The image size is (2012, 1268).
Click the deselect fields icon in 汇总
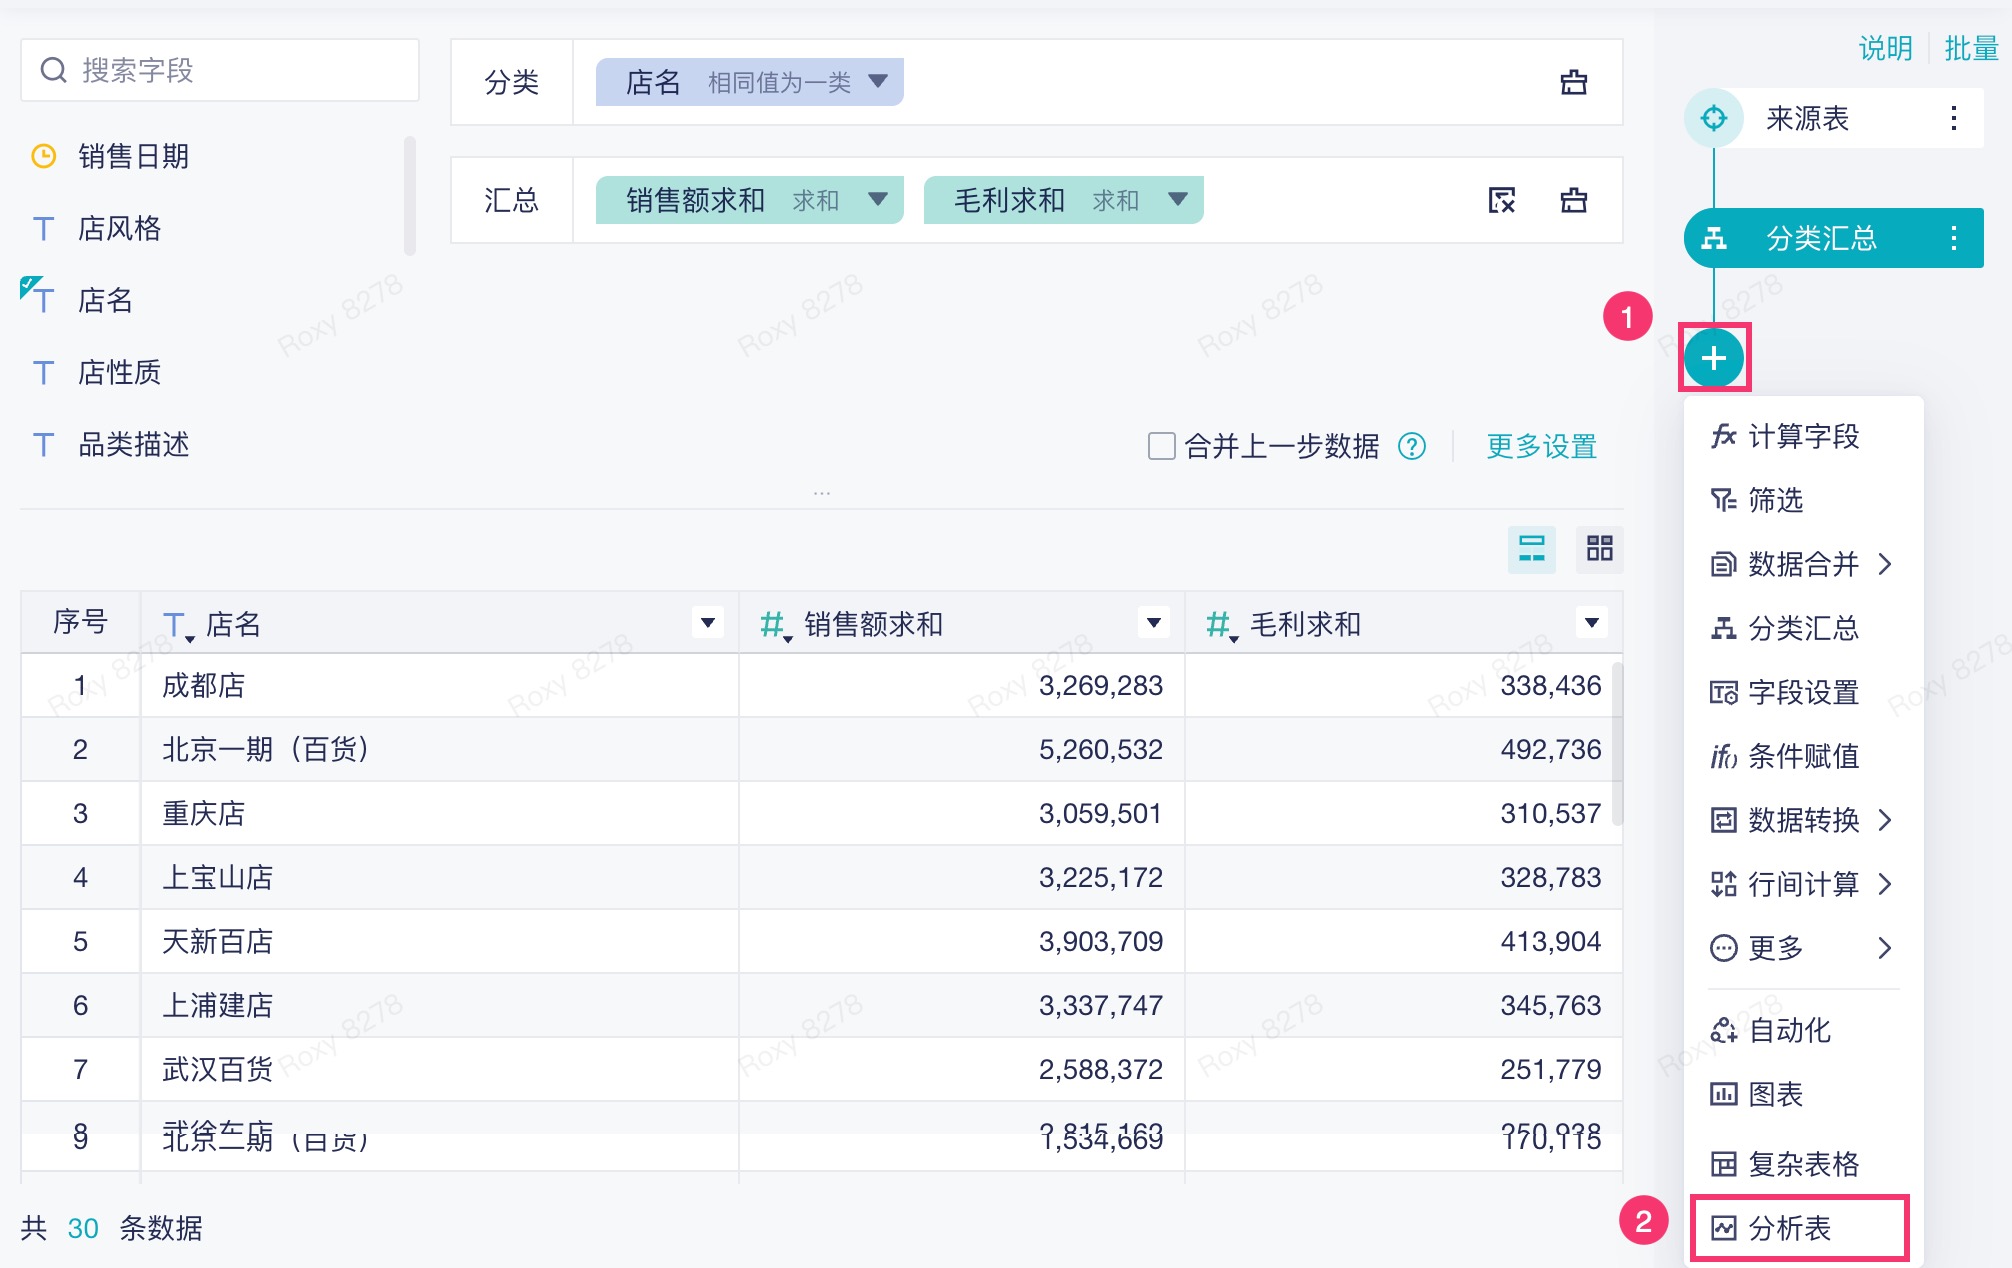tap(1501, 200)
